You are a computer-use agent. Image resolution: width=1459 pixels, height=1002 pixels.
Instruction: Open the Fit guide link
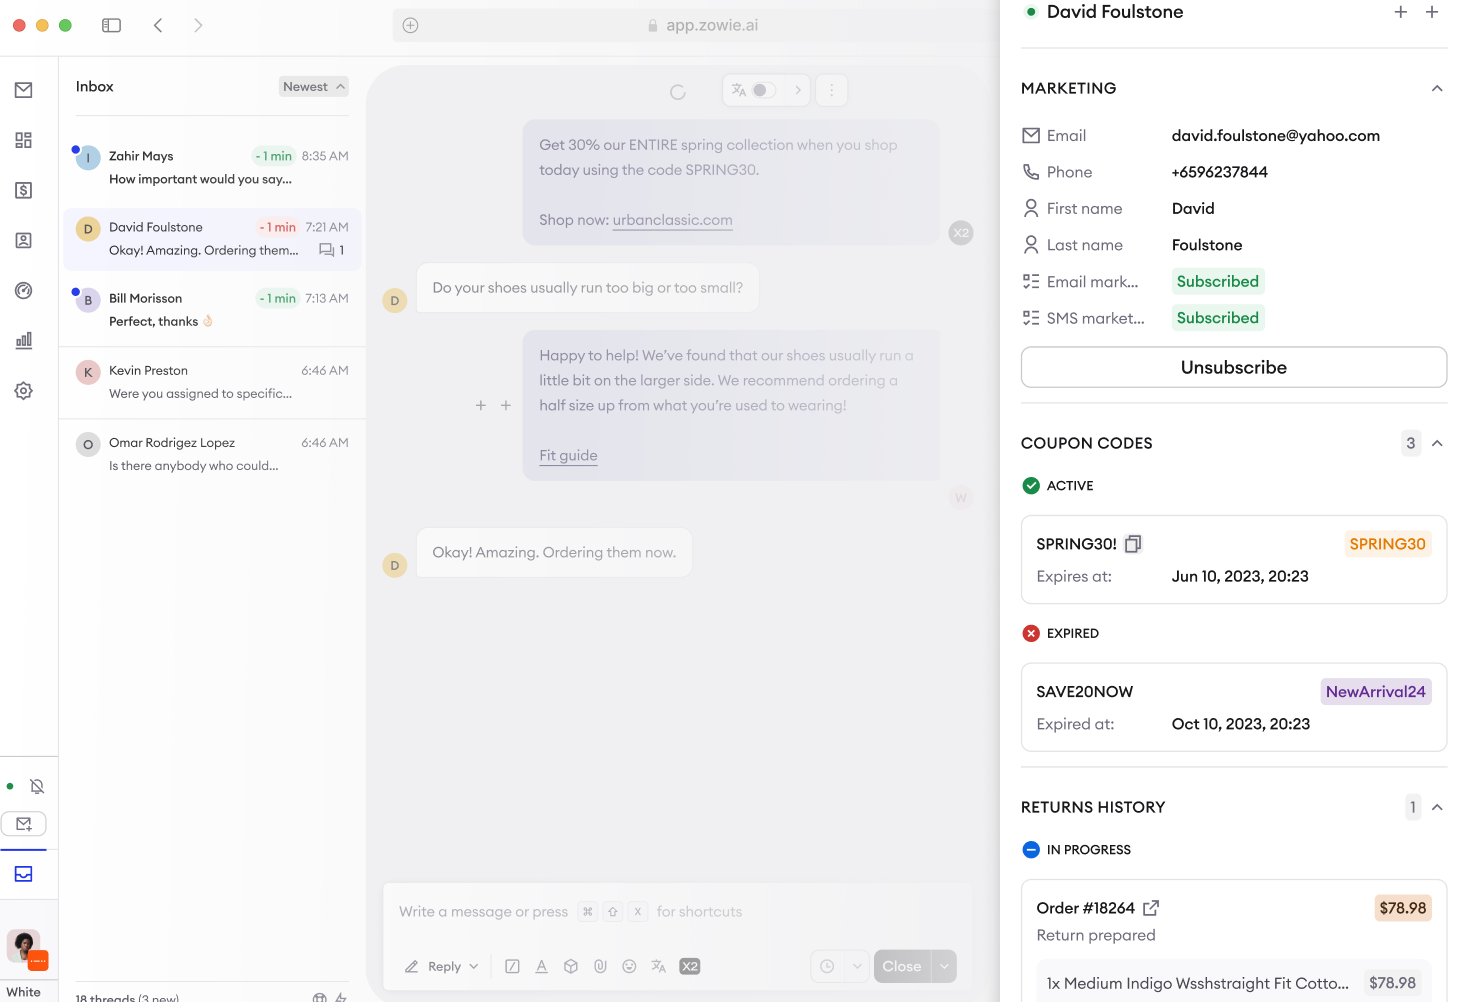[568, 456]
